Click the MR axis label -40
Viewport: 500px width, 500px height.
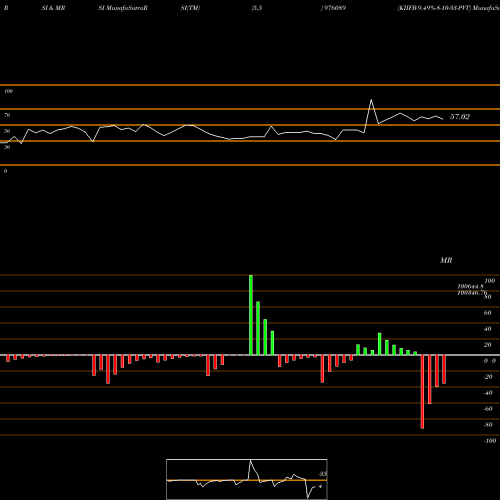pyautogui.click(x=488, y=393)
